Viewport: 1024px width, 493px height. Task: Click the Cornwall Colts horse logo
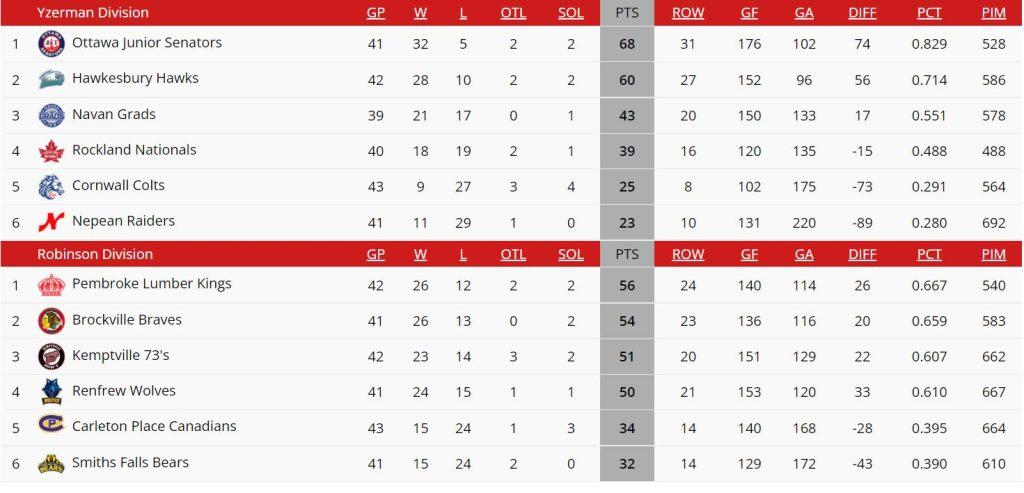point(51,186)
